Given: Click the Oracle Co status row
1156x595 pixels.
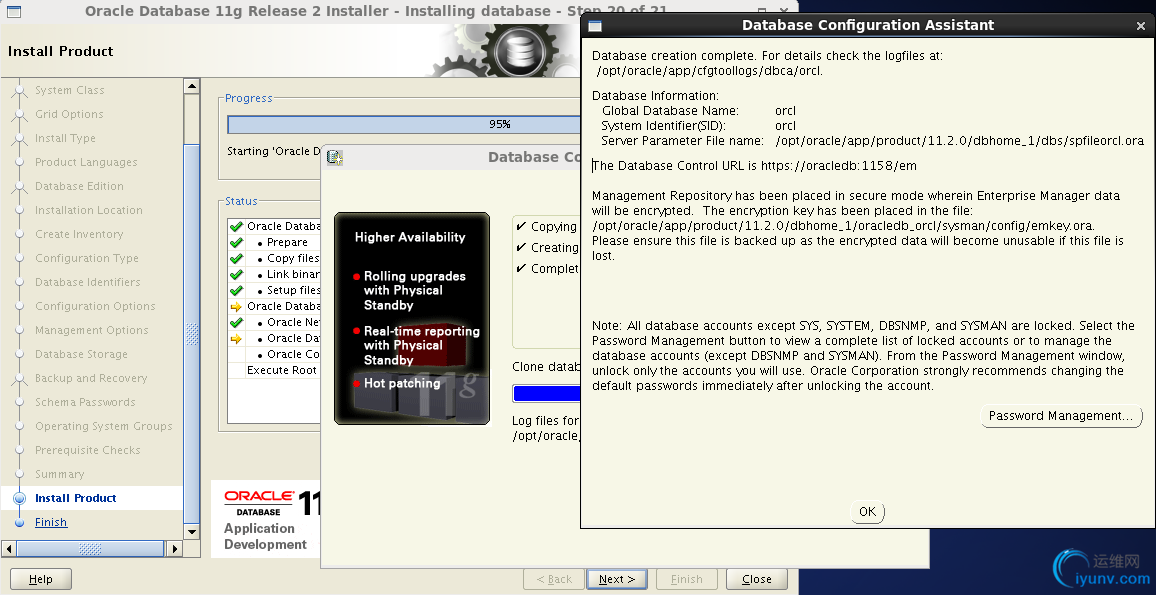Looking at the screenshot, I should tap(274, 354).
